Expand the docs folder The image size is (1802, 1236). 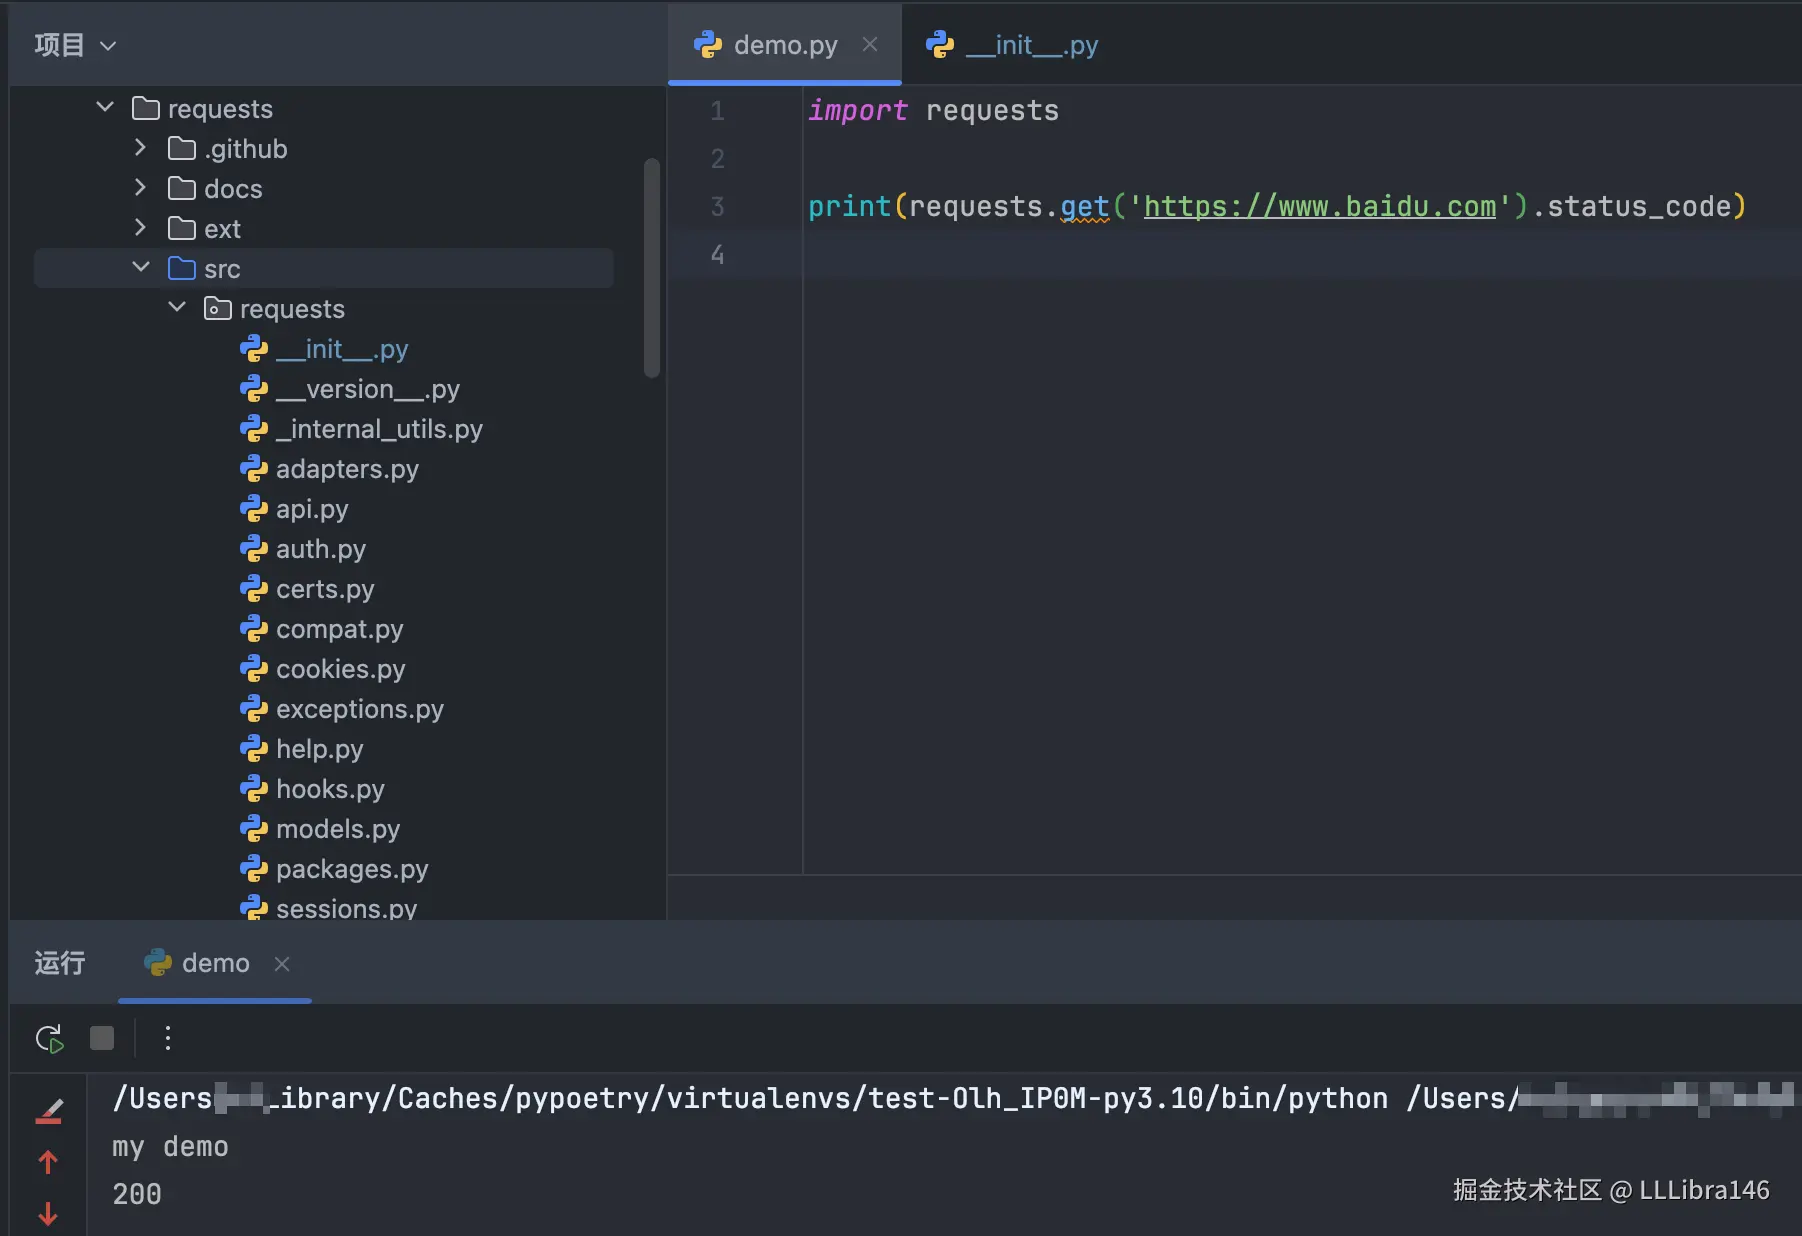(140, 187)
